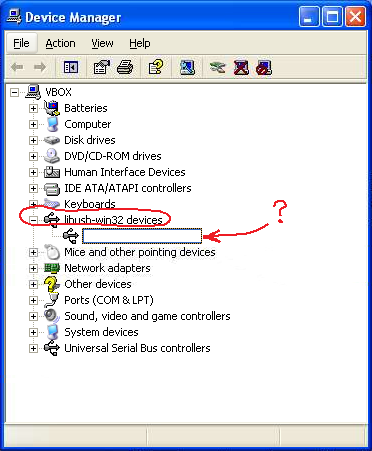Click the Update Driver toolbar icon

pyautogui.click(x=217, y=68)
